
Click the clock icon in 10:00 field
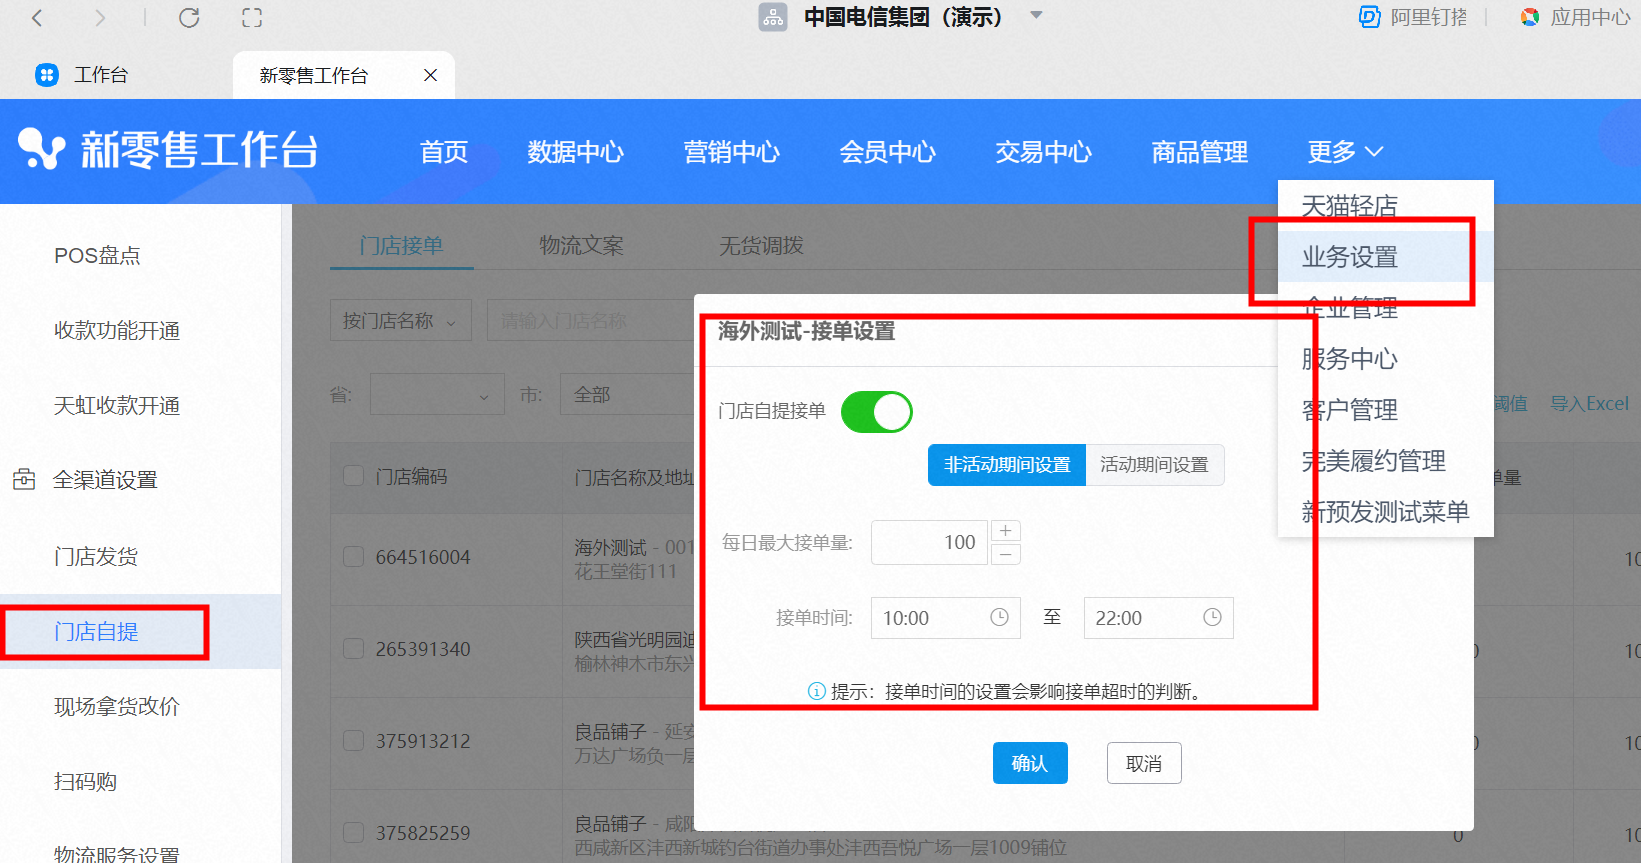pyautogui.click(x=999, y=618)
